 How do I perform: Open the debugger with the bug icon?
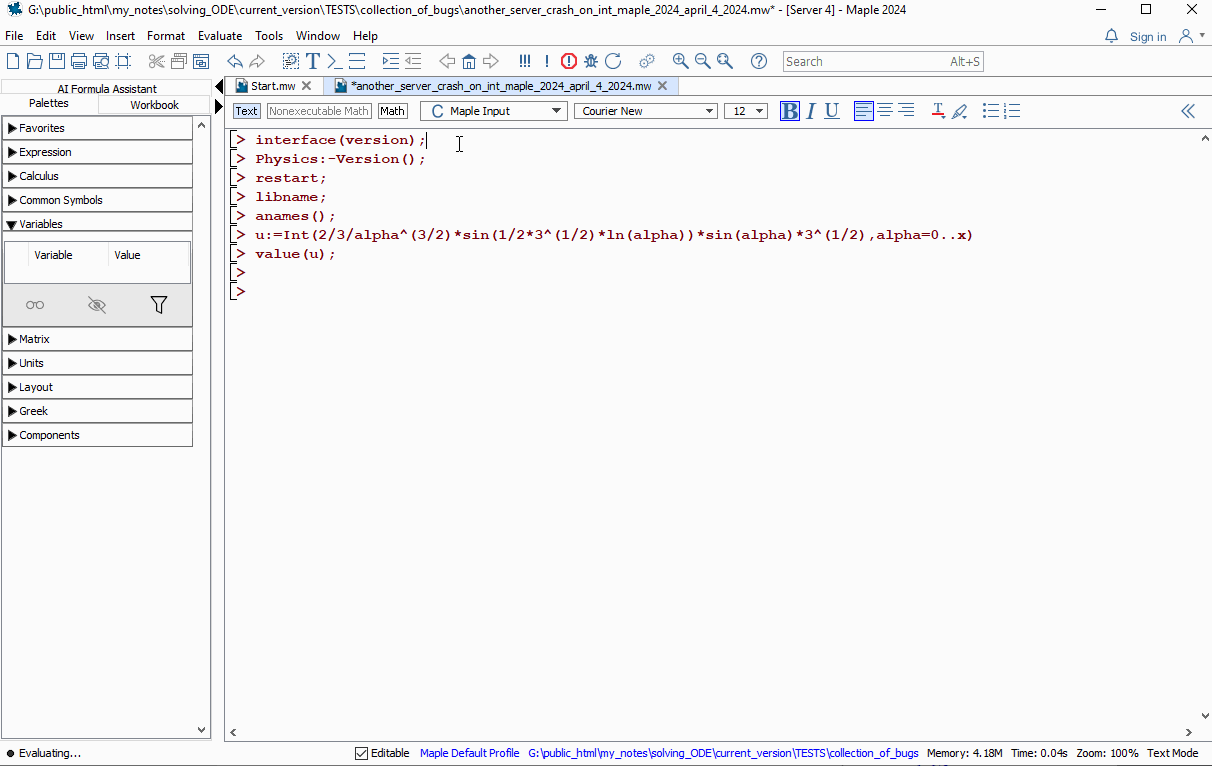pyautogui.click(x=591, y=61)
